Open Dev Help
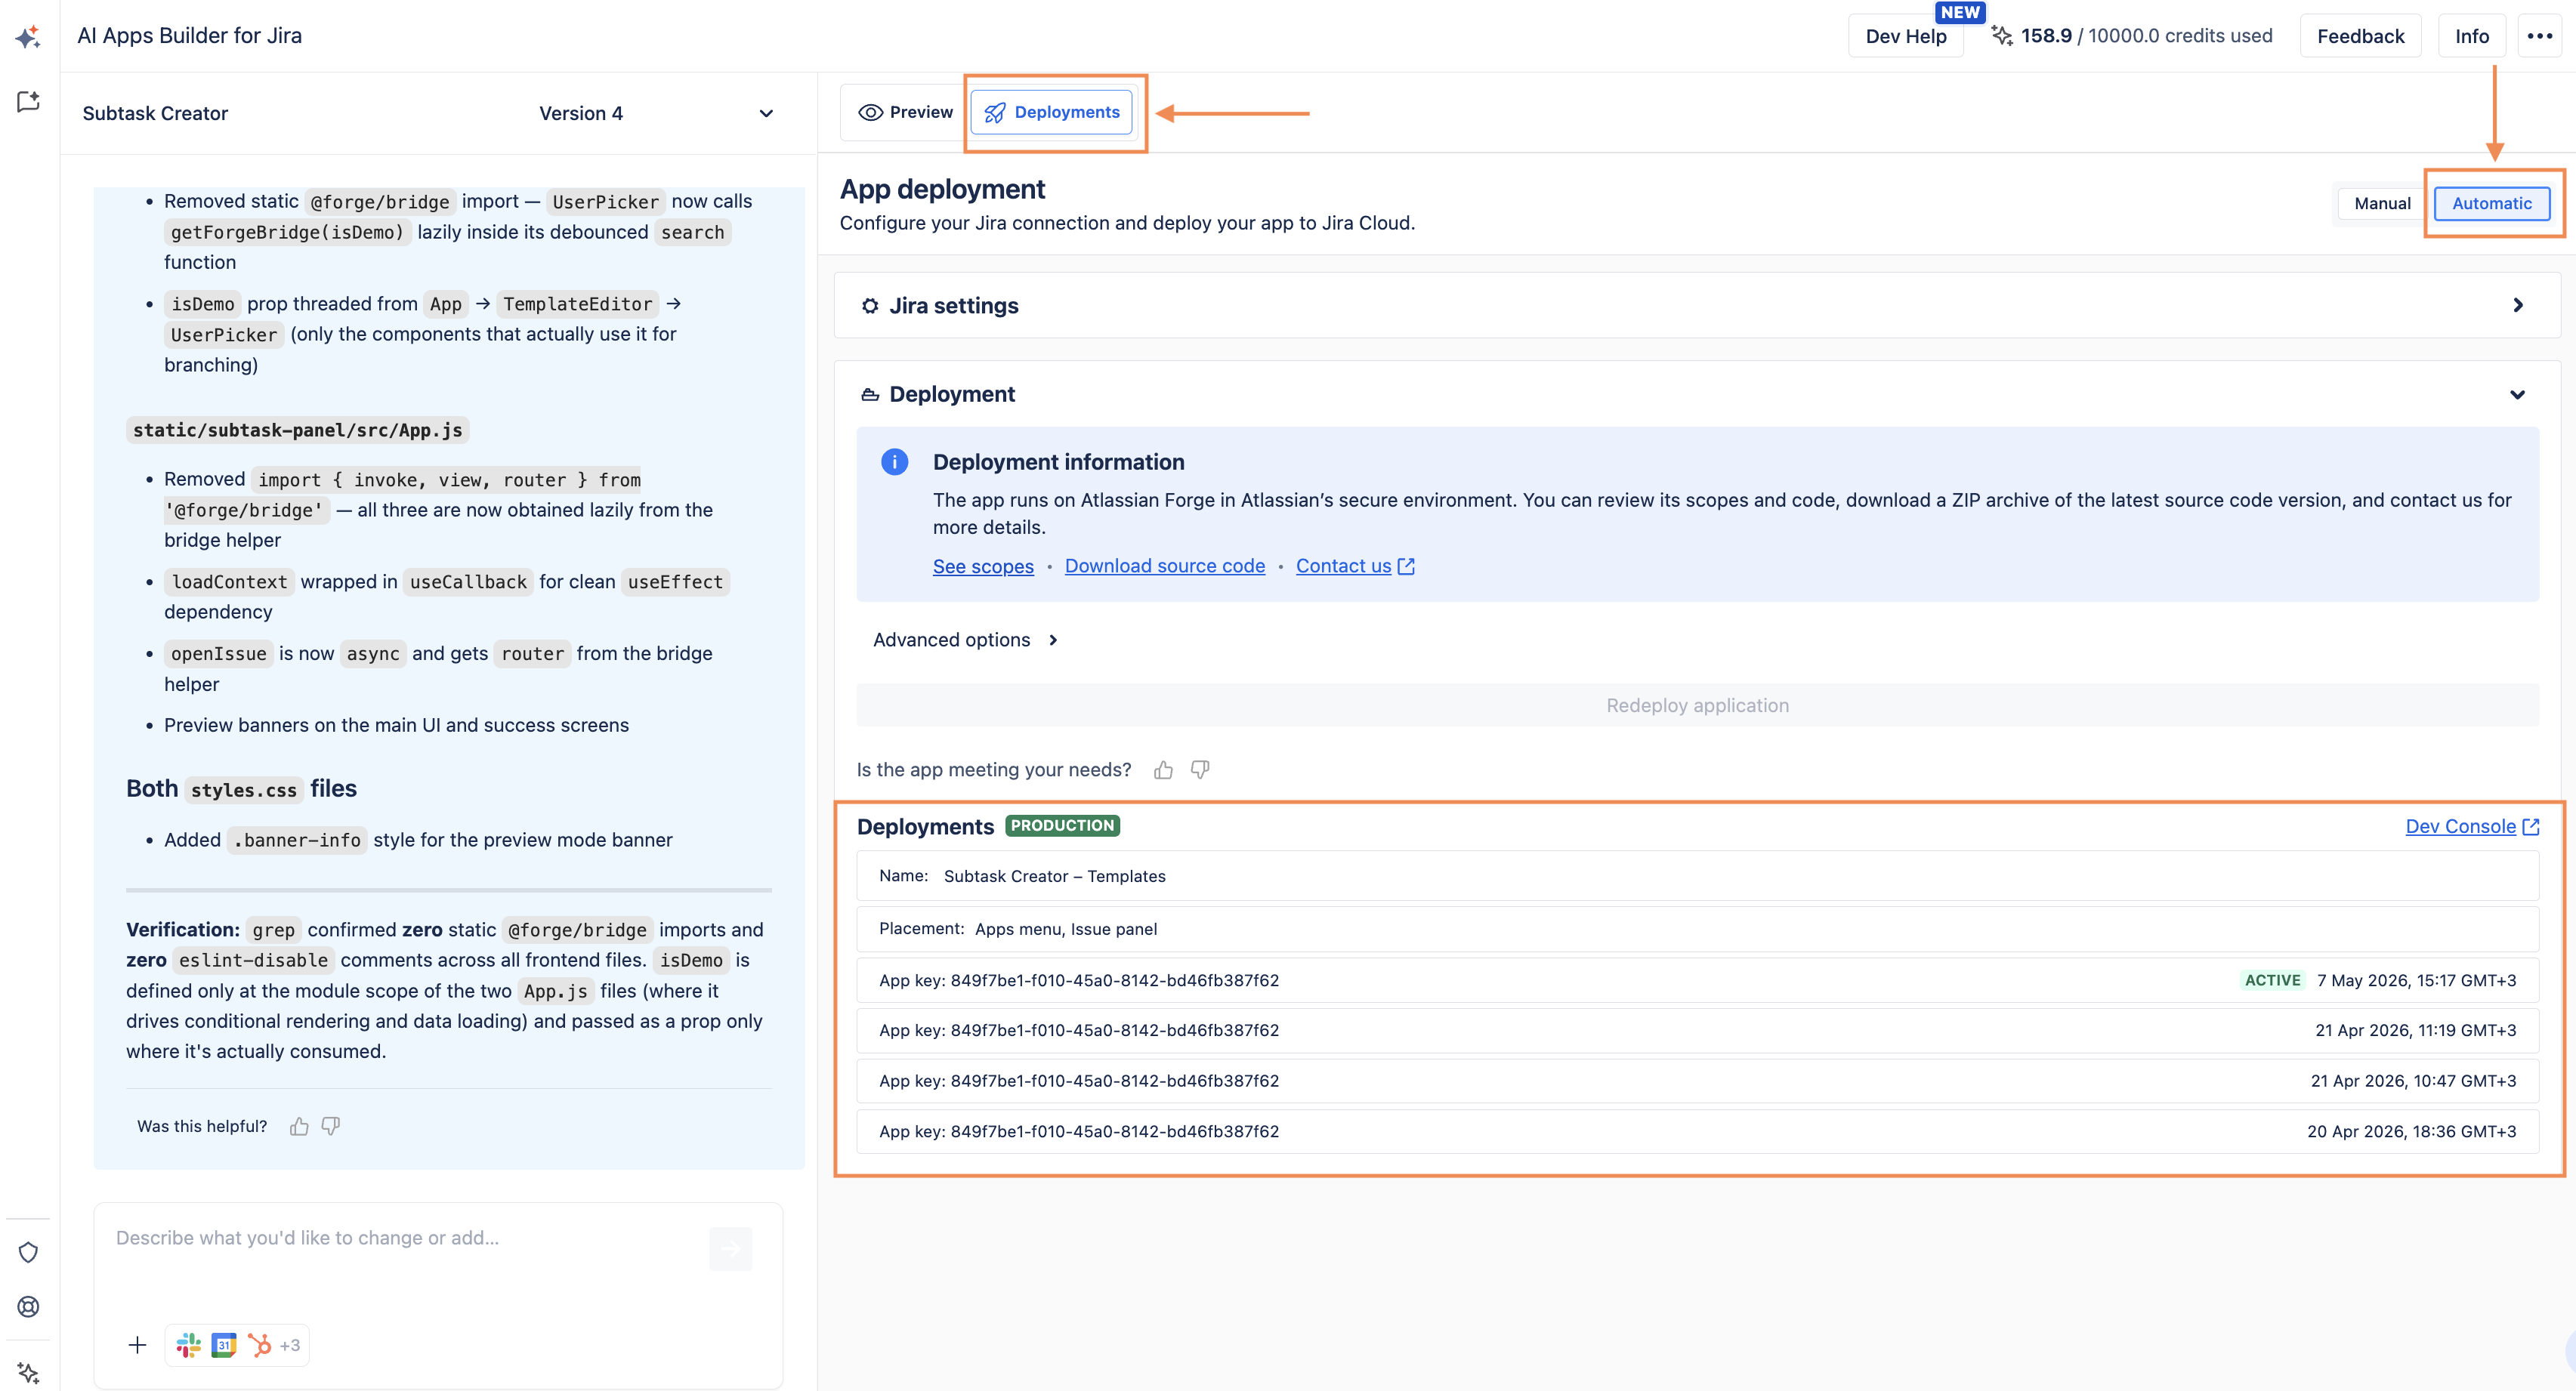This screenshot has width=2576, height=1391. (x=1905, y=36)
